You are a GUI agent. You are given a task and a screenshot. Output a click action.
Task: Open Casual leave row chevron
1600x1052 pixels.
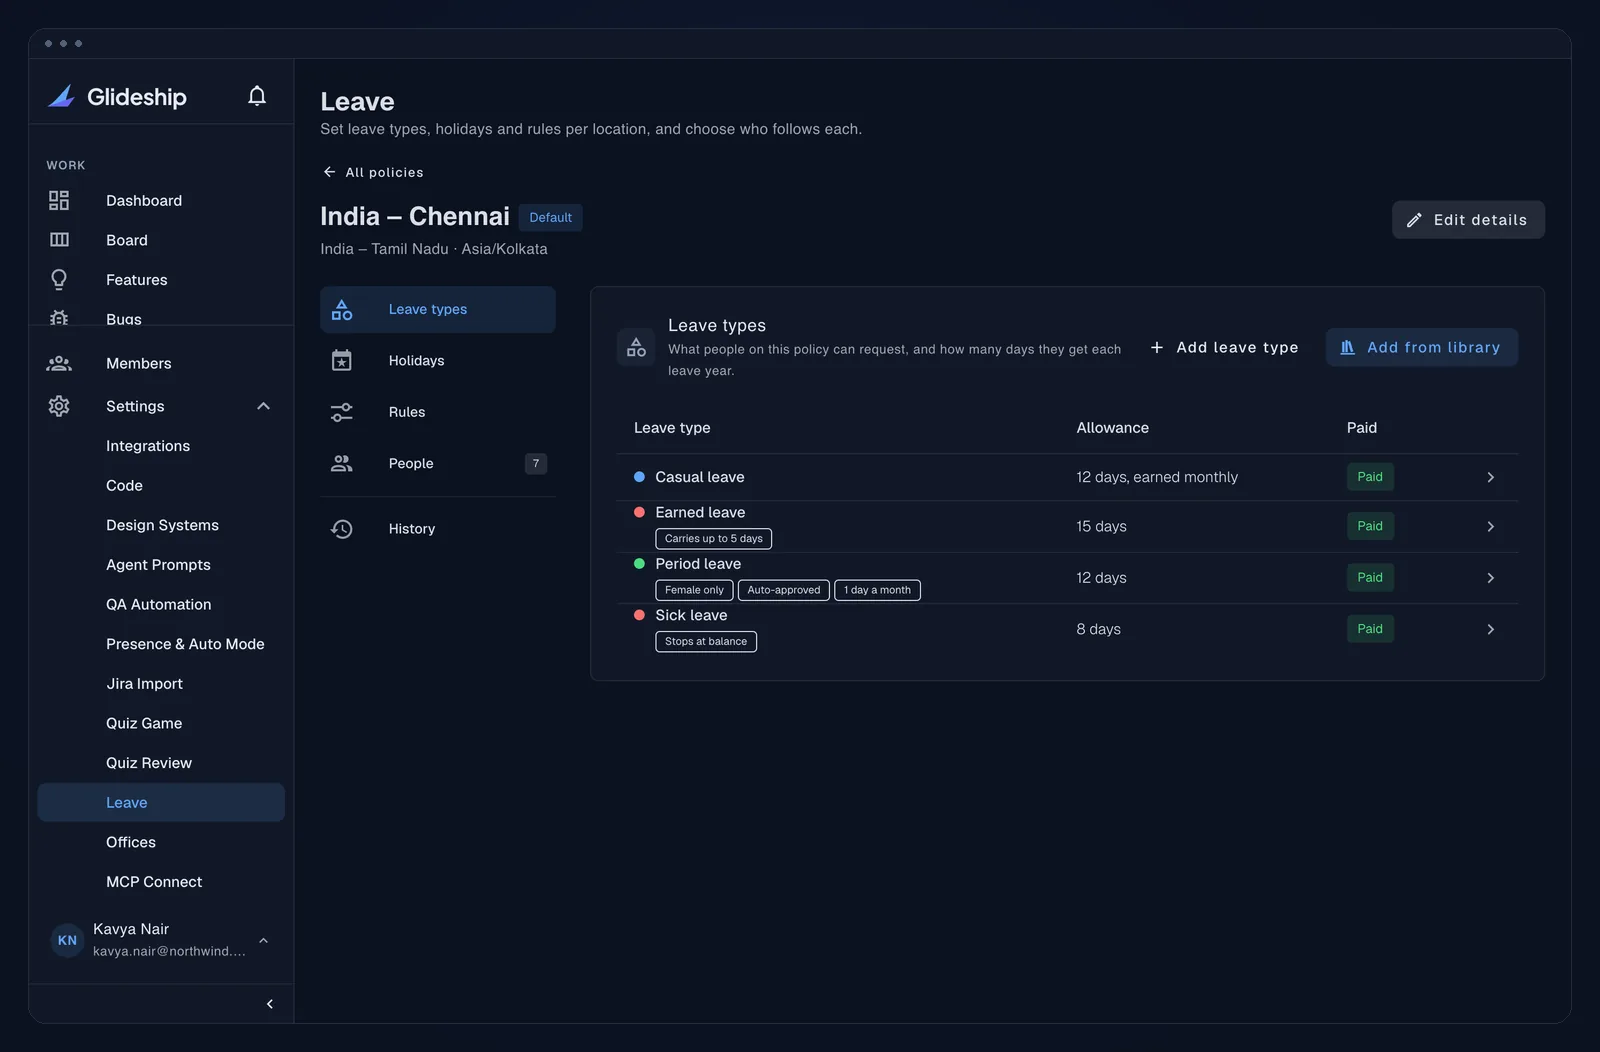(x=1490, y=477)
